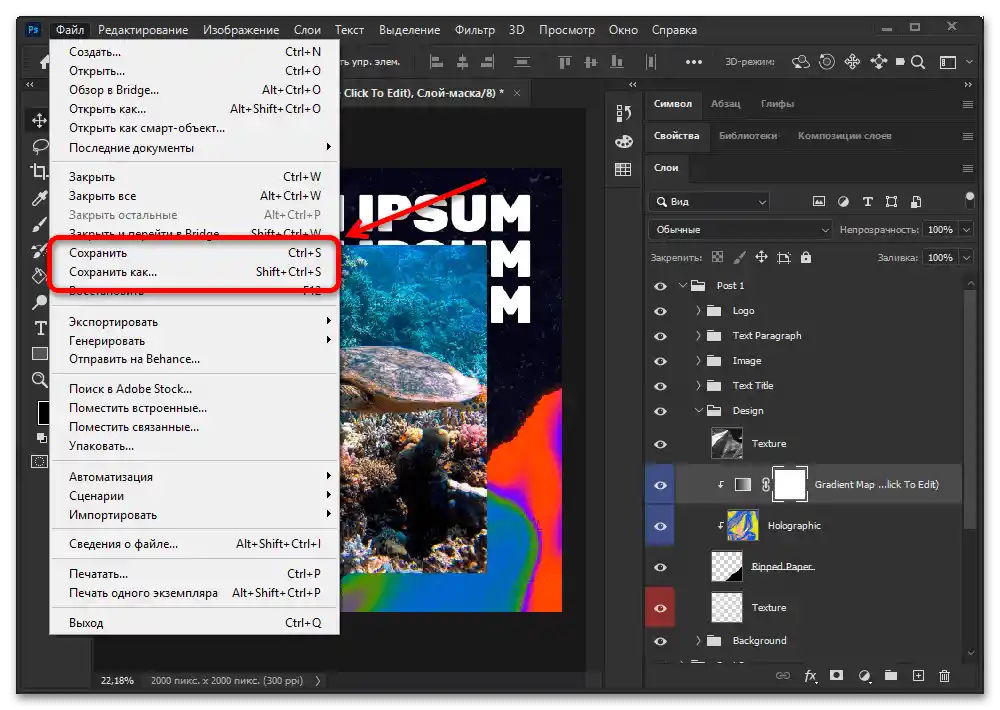Create a new layer icon
This screenshot has width=1000, height=710.
click(918, 676)
